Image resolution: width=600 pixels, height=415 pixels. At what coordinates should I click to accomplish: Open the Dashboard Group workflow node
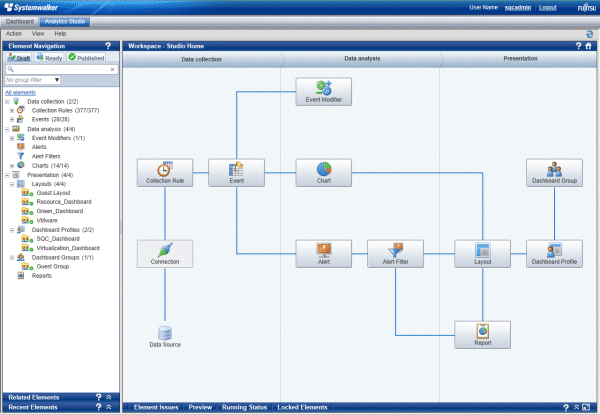click(554, 173)
